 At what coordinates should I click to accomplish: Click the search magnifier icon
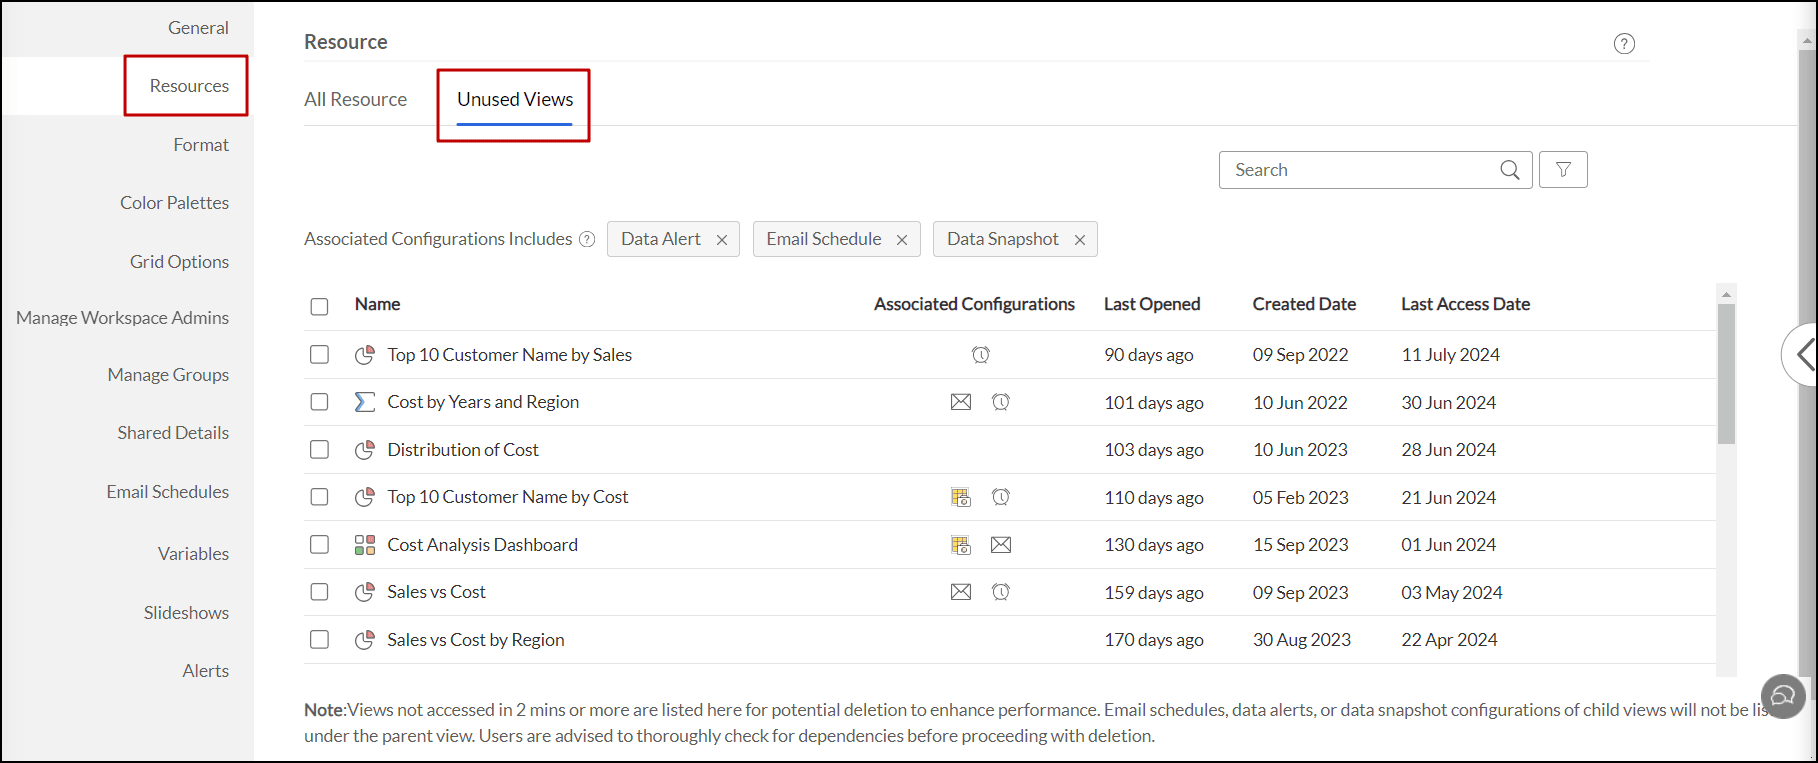(x=1510, y=170)
